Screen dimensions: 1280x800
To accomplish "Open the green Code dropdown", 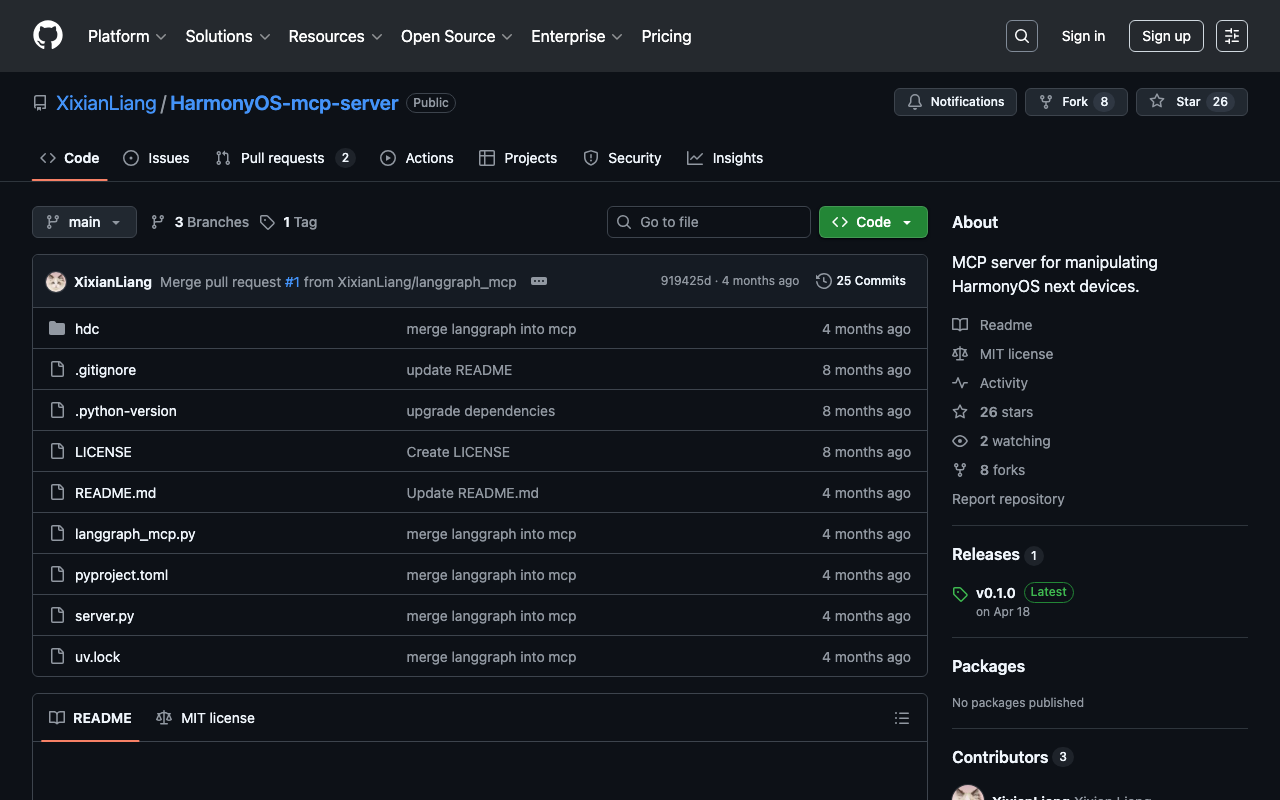I will click(872, 222).
